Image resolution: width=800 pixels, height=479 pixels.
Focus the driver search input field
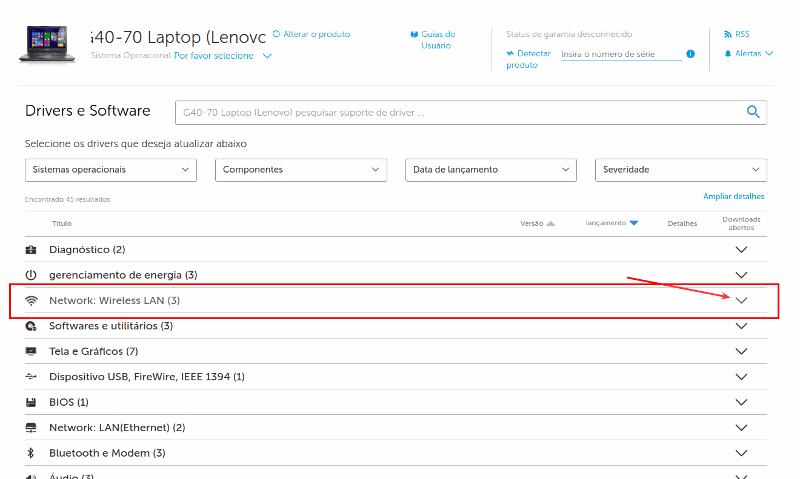tap(458, 112)
